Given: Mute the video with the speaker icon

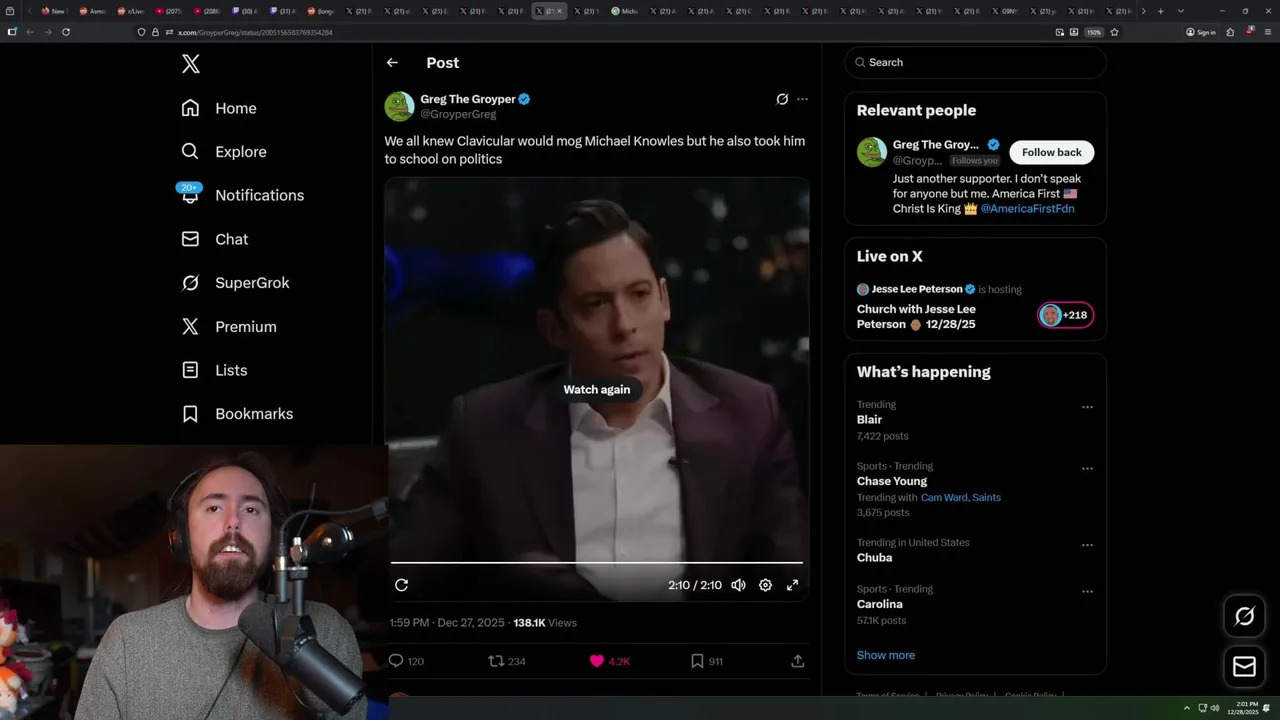Looking at the screenshot, I should click(x=738, y=585).
